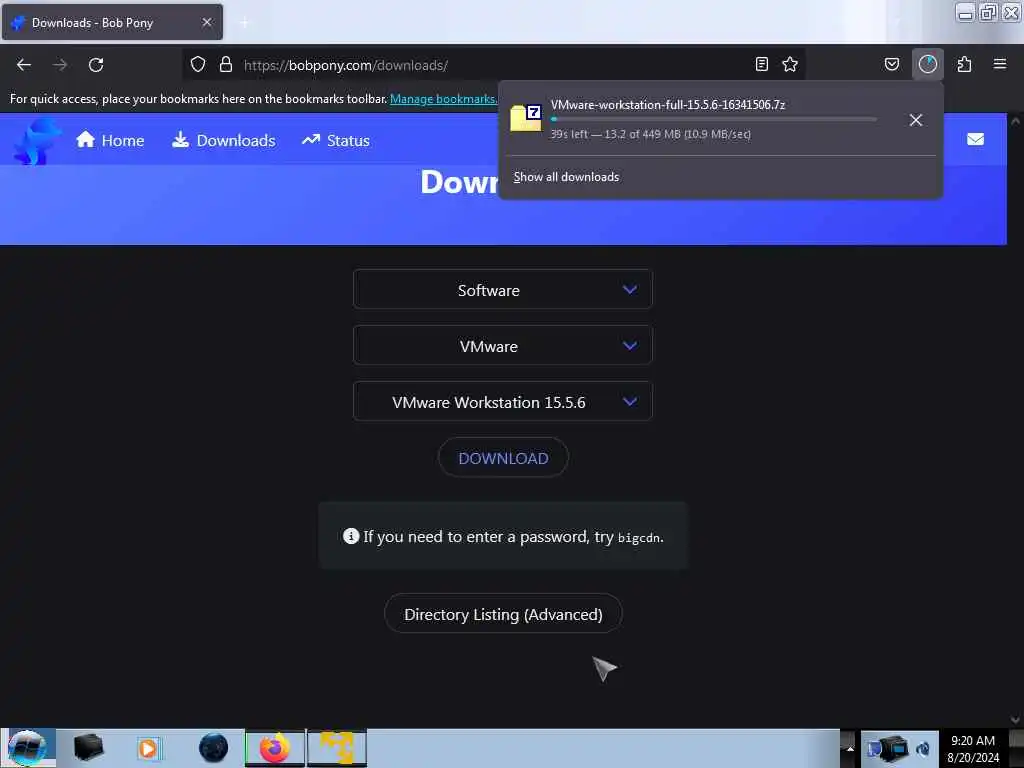The height and width of the screenshot is (768, 1024).
Task: Click the download progress bar
Action: [x=713, y=120]
